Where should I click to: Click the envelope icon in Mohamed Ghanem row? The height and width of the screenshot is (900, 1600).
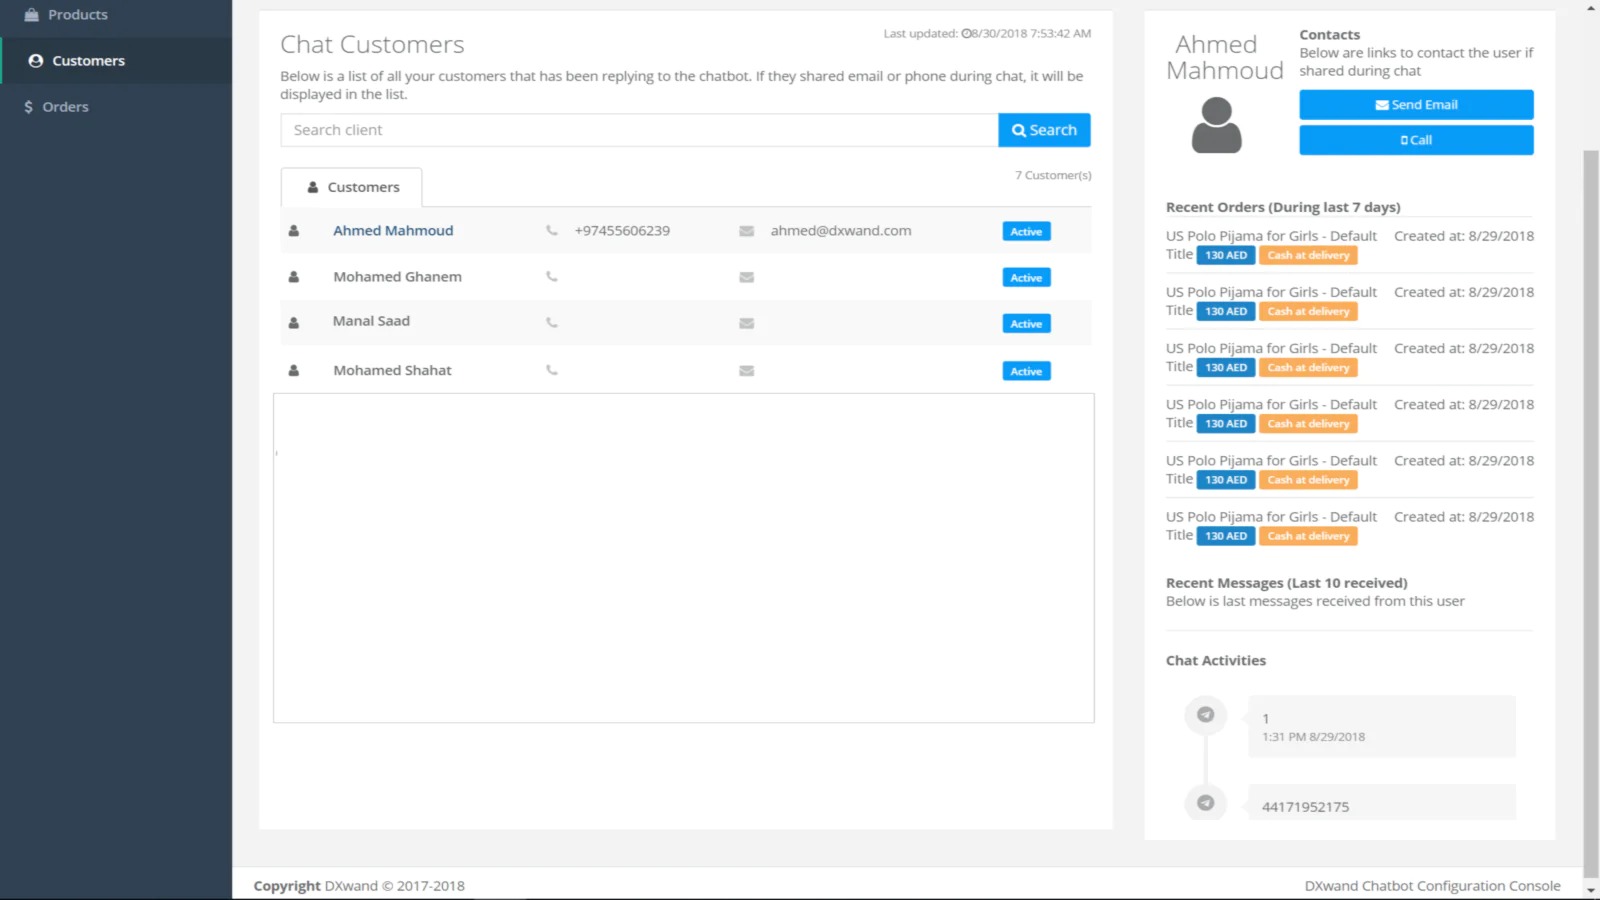coord(746,278)
